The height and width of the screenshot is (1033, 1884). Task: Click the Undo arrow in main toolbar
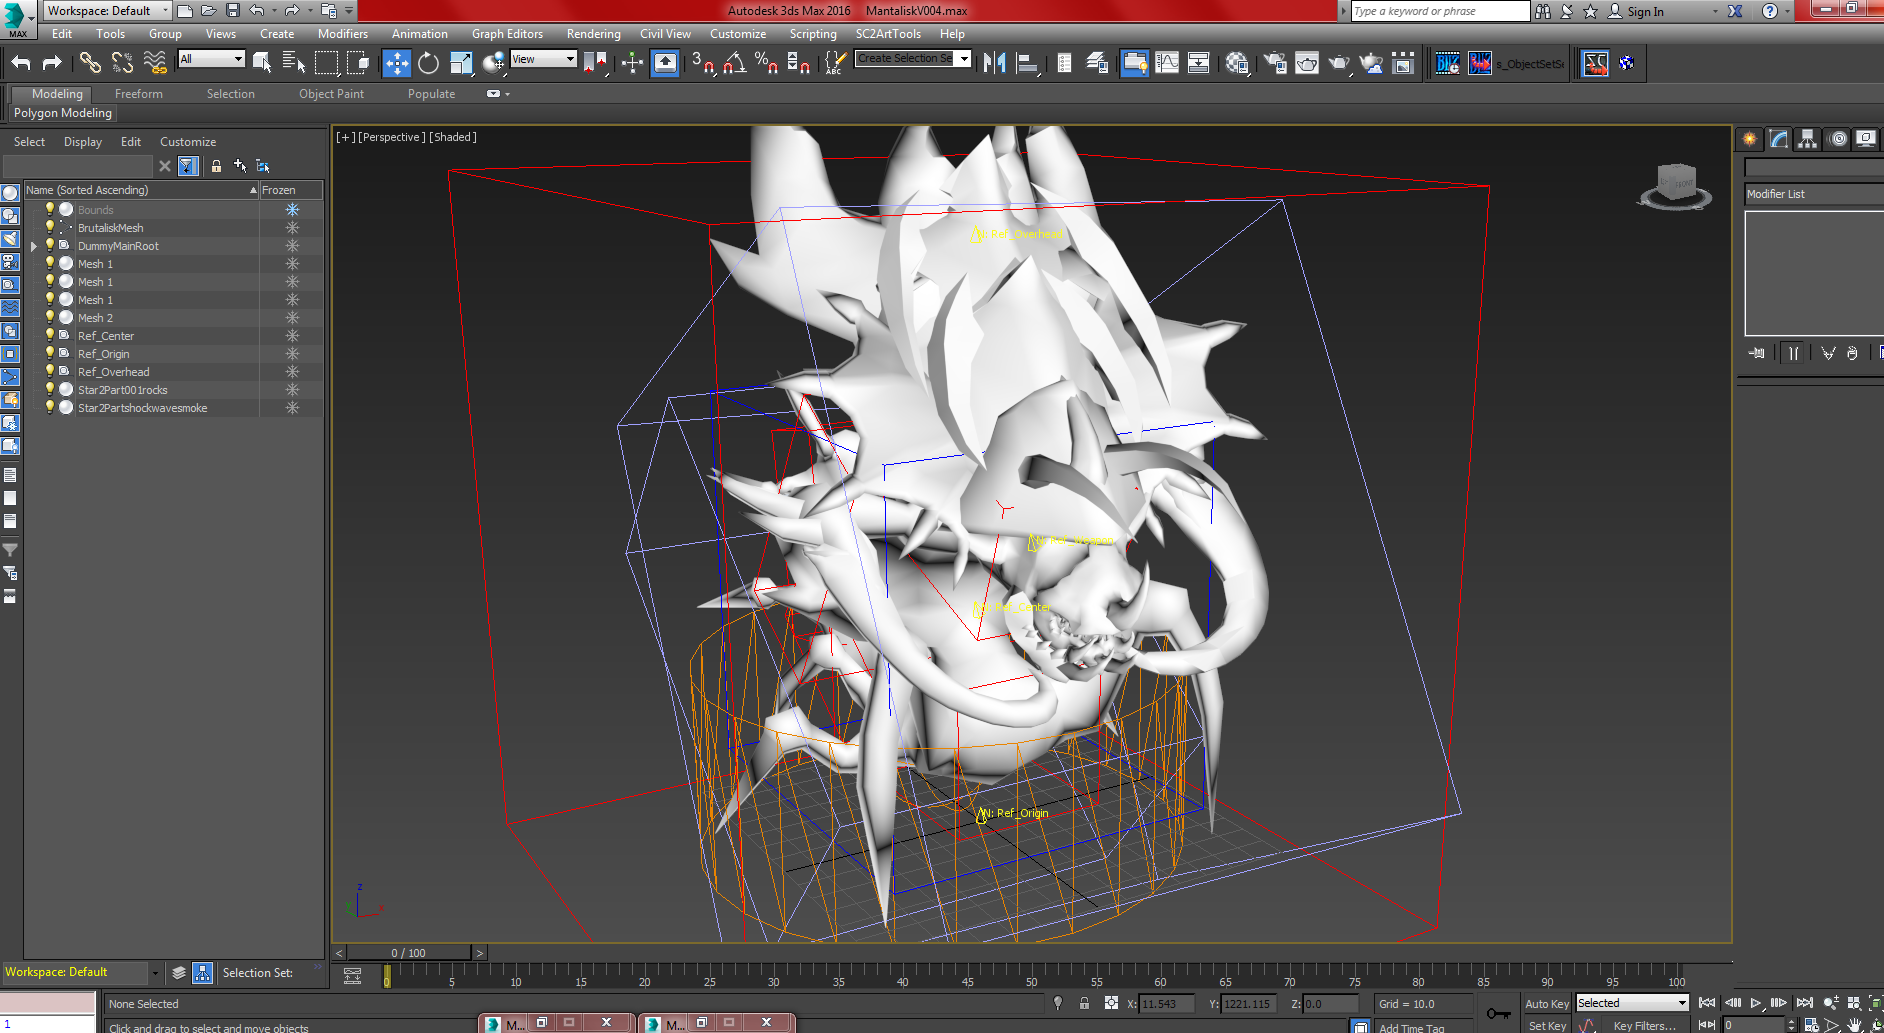[21, 63]
